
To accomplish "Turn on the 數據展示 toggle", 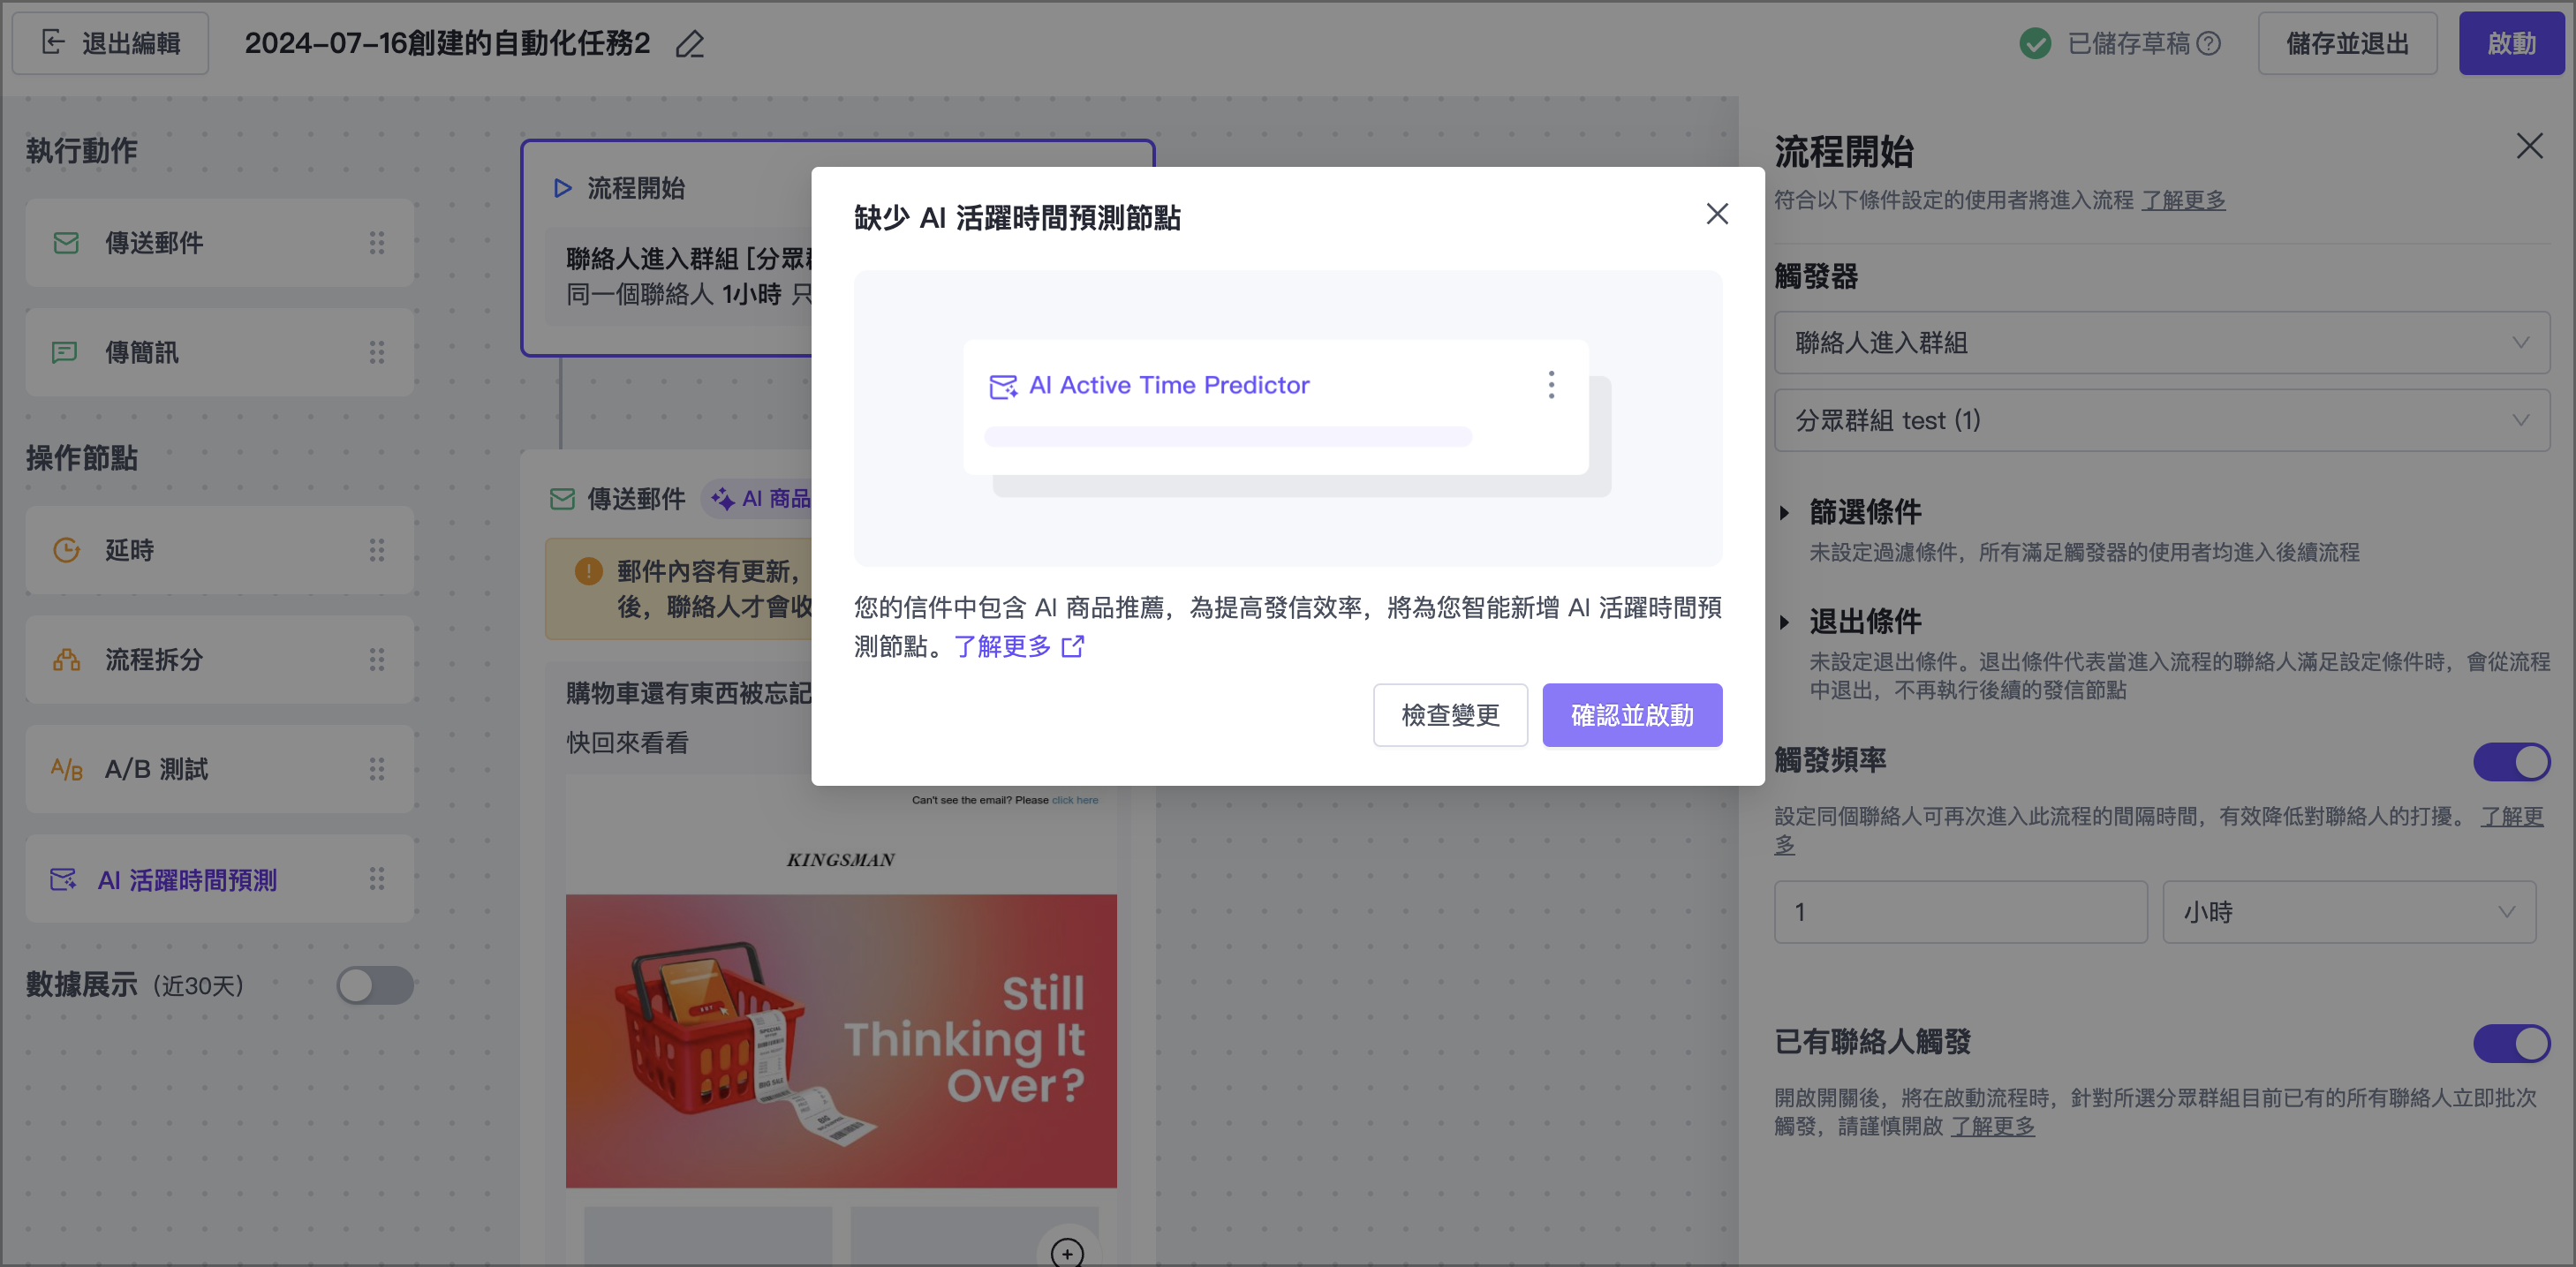I will [374, 985].
